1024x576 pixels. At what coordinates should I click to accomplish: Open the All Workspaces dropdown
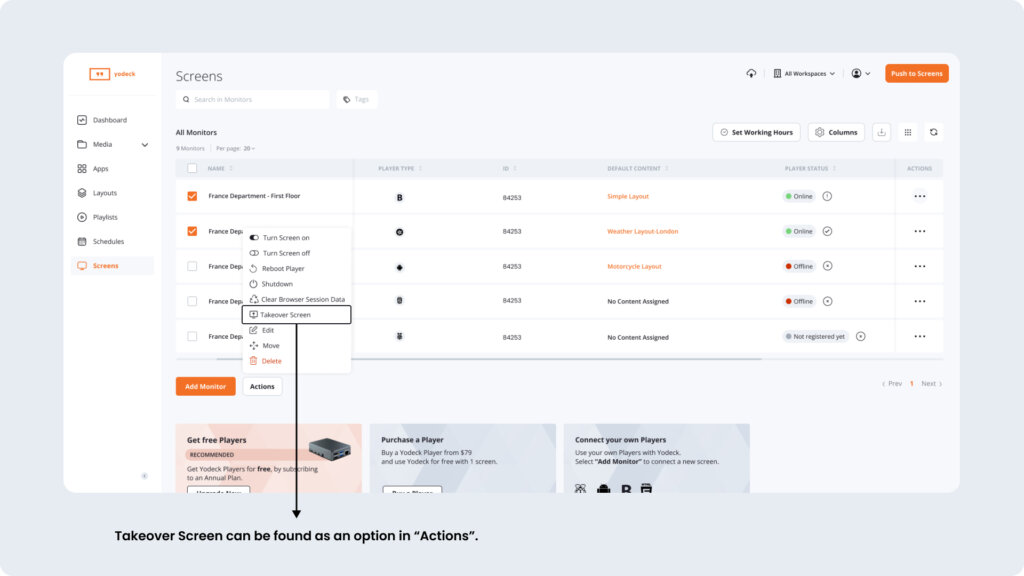pos(804,74)
